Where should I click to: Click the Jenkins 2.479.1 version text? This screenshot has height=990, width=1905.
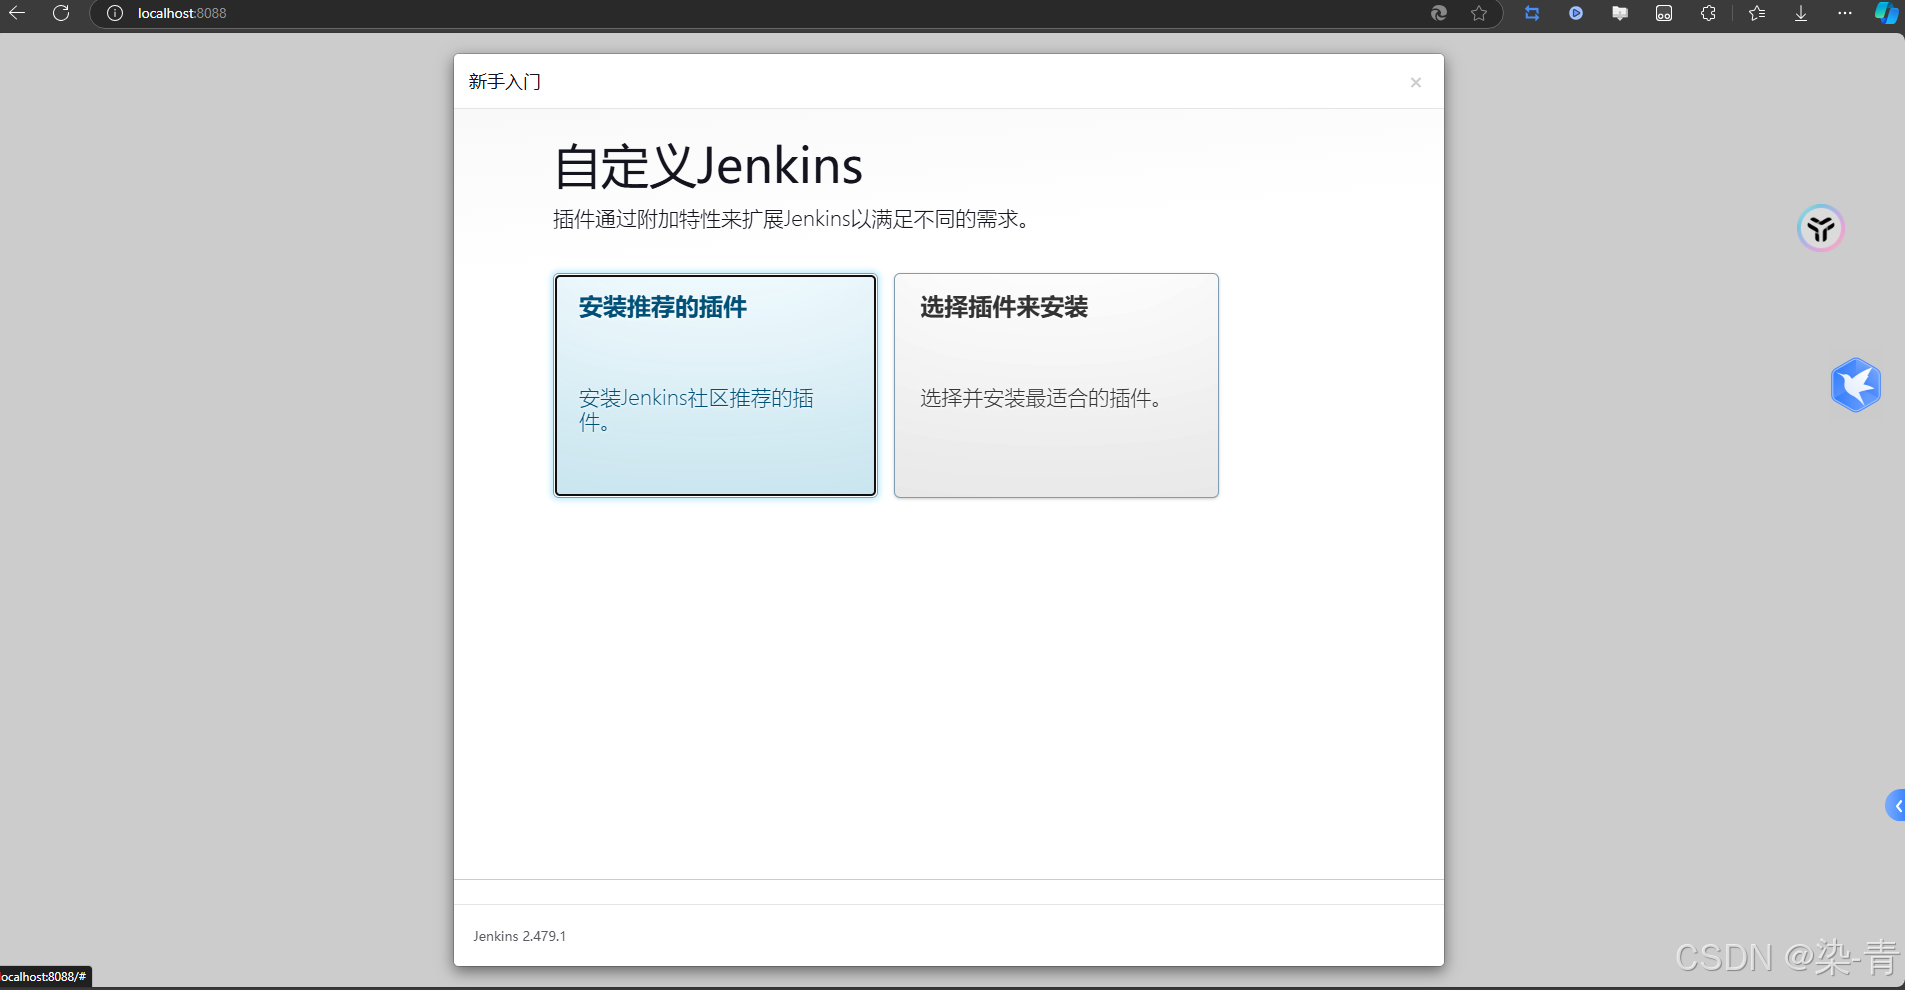(519, 936)
